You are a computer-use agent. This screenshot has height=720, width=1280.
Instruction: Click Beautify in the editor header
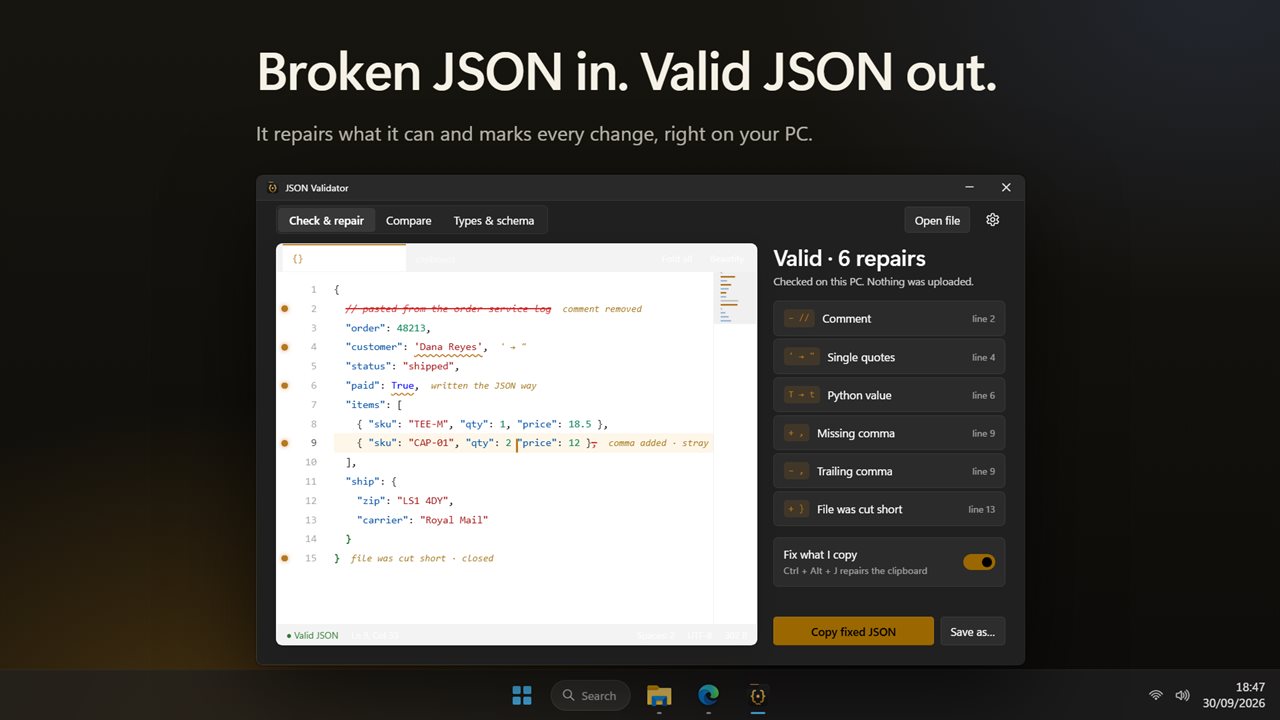tap(727, 259)
